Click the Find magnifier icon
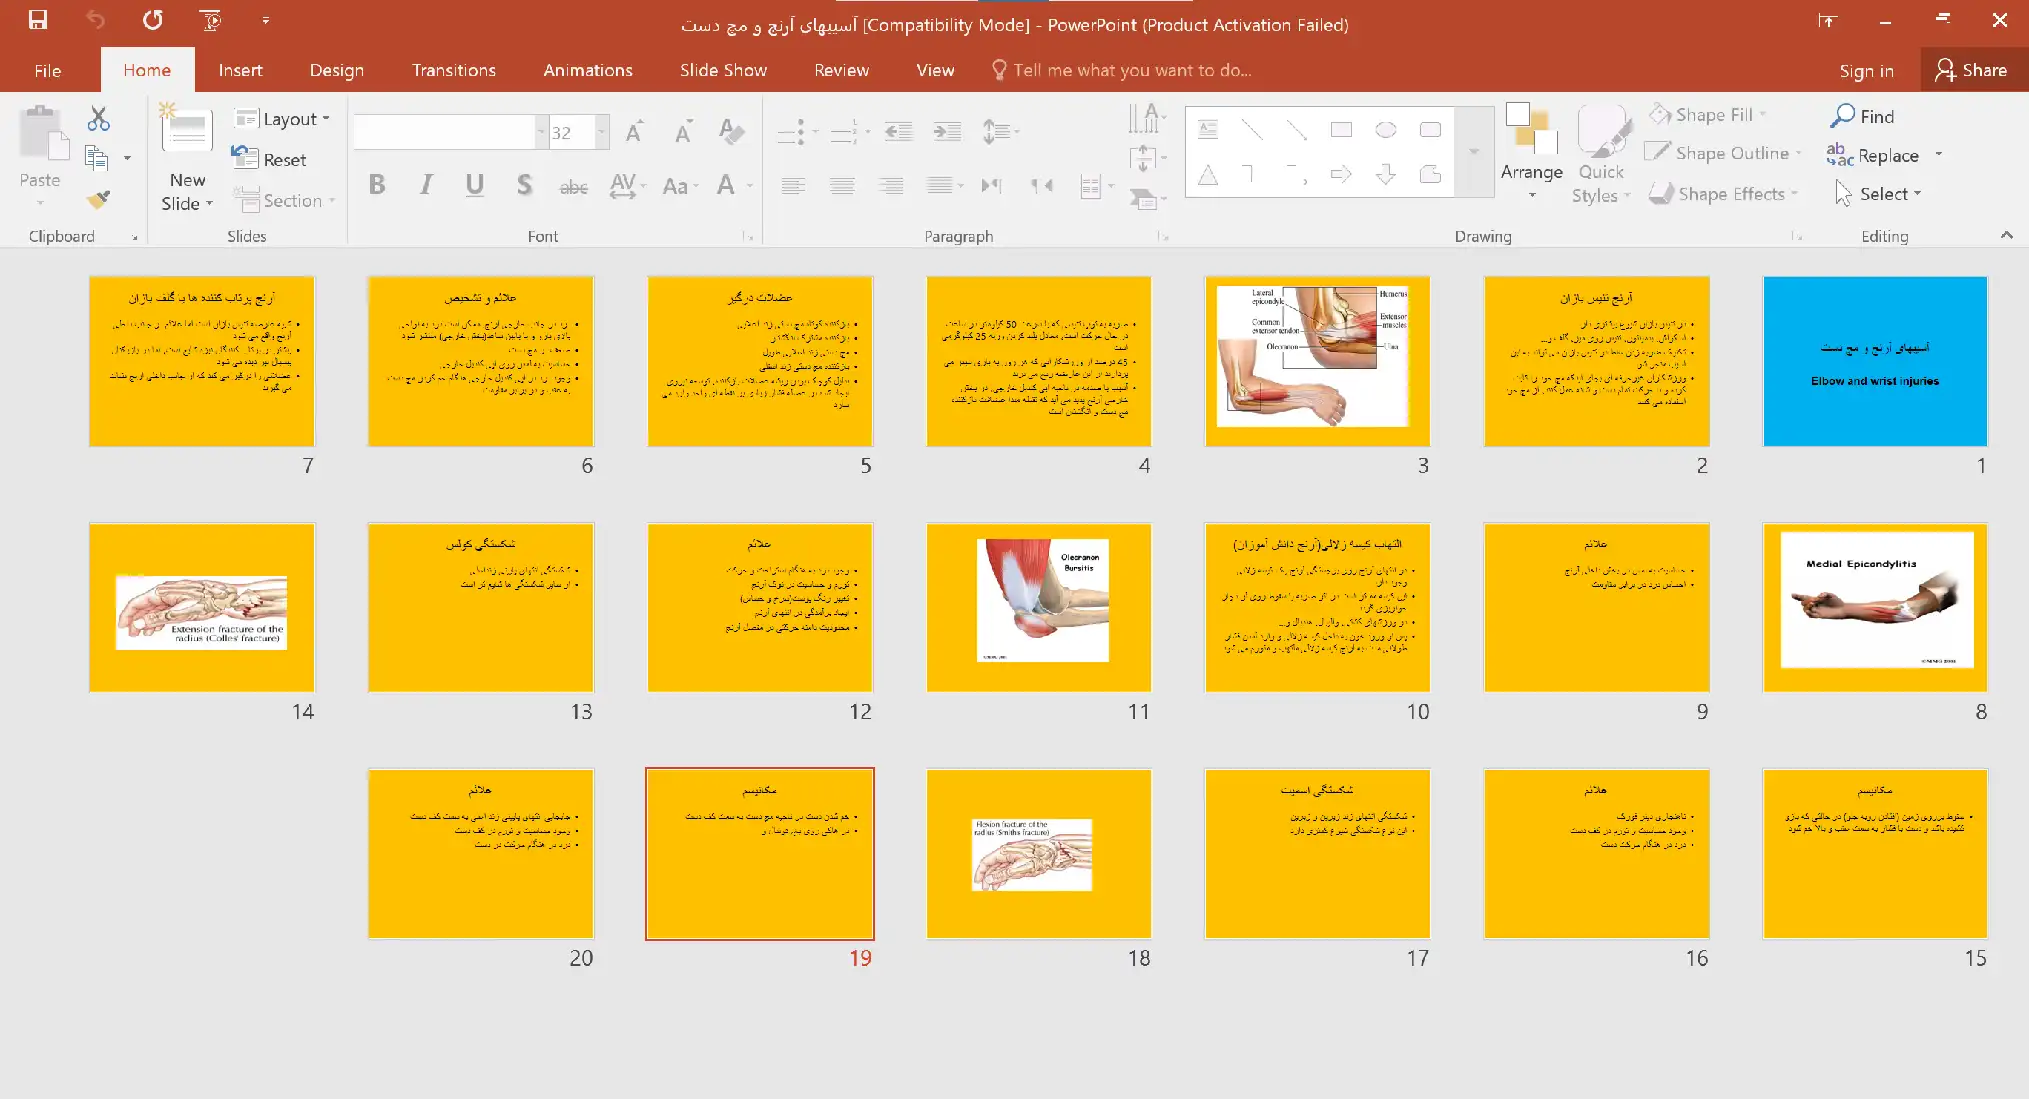 pyautogui.click(x=1842, y=116)
